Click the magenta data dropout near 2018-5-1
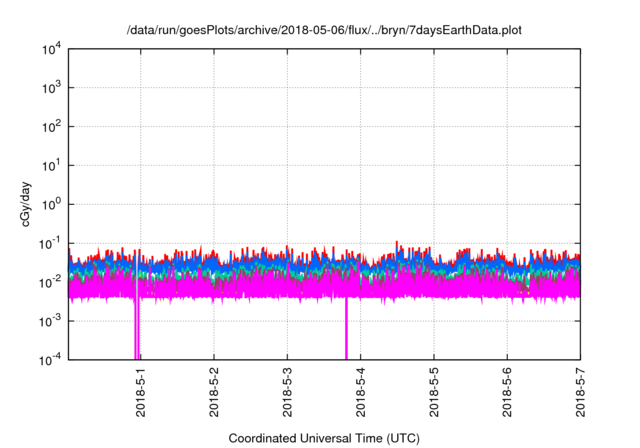Image resolution: width=640 pixels, height=448 pixels. click(x=137, y=328)
